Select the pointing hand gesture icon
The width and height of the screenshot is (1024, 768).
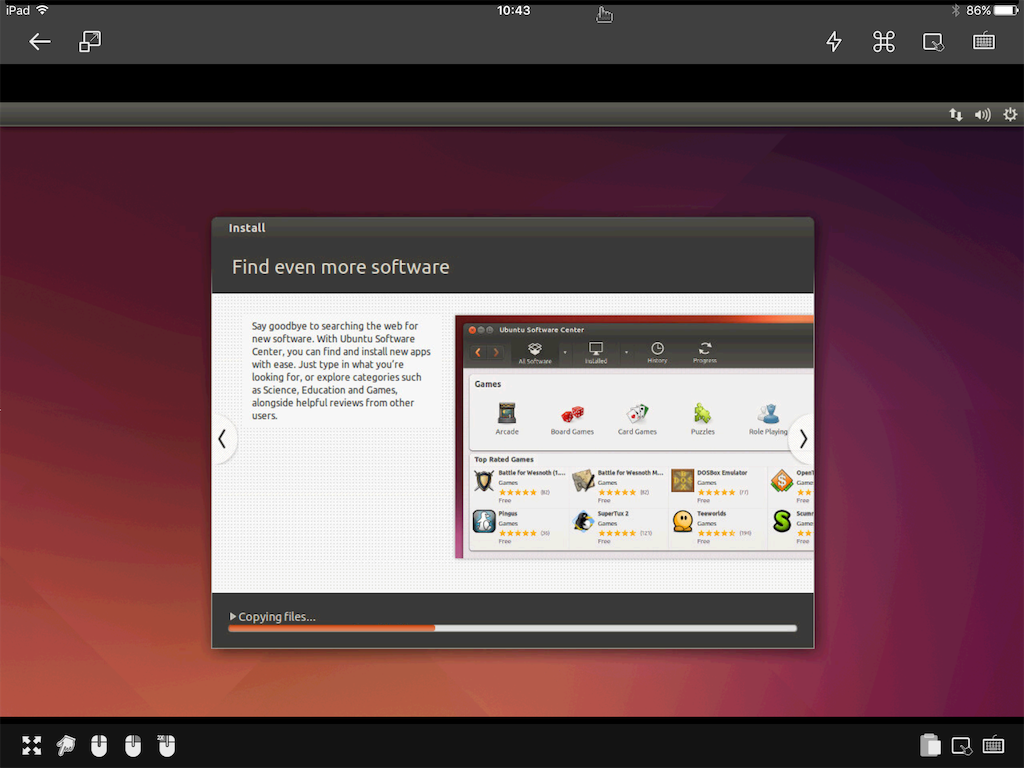[x=65, y=745]
